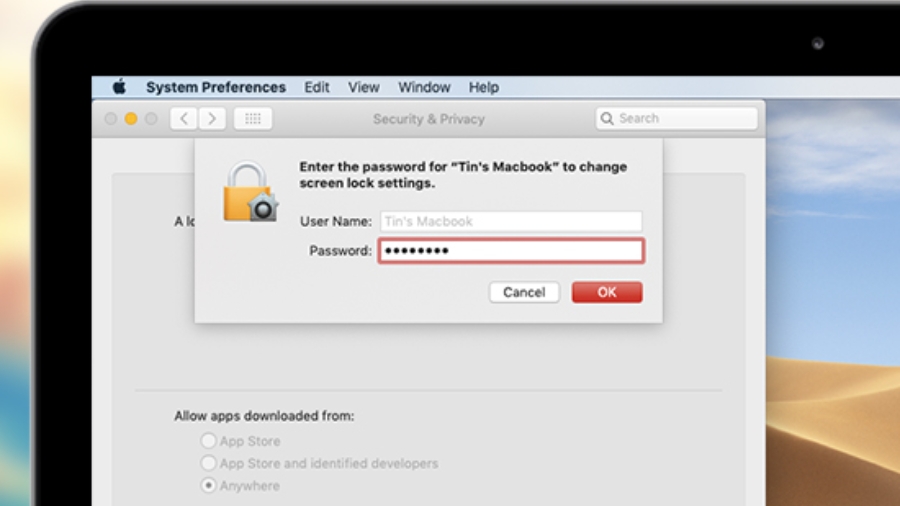Open the Apple menu
Screen dimensions: 900x506
pos(119,87)
